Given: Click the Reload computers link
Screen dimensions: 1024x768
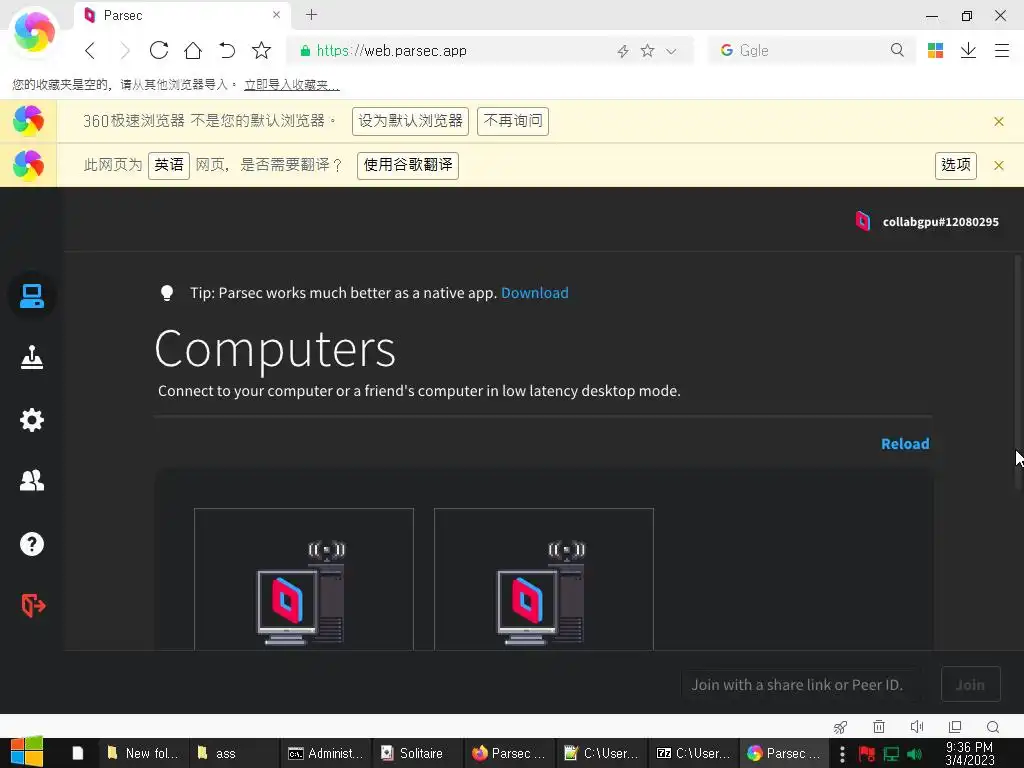Looking at the screenshot, I should coord(905,444).
